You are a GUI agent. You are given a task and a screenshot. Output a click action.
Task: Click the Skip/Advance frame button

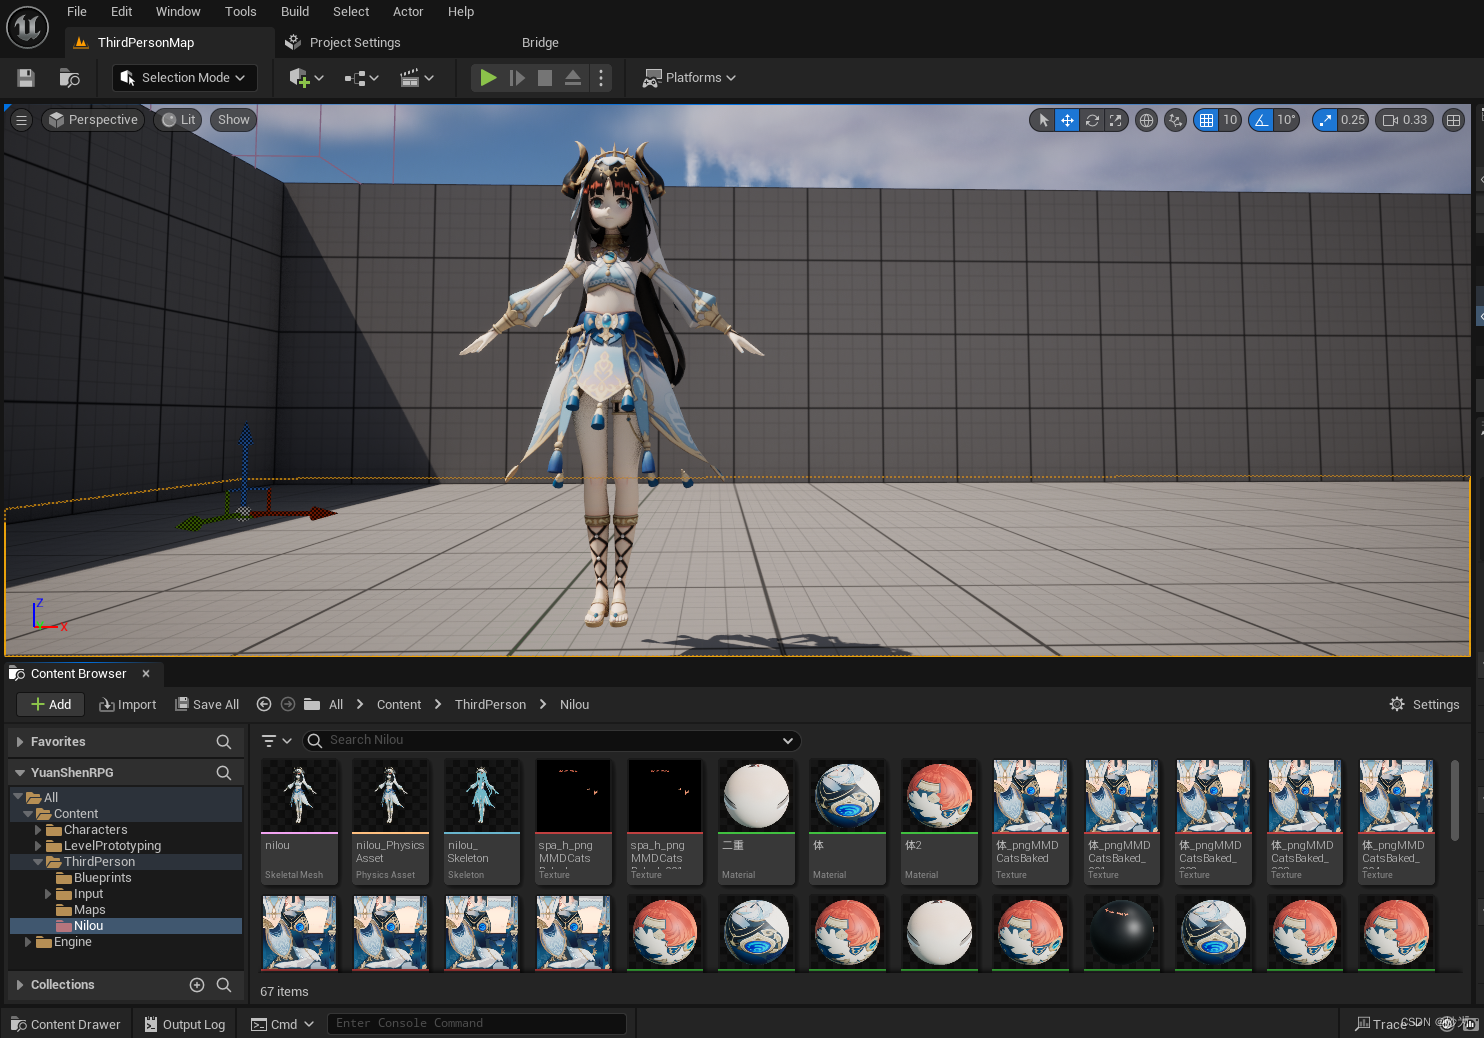coord(517,78)
